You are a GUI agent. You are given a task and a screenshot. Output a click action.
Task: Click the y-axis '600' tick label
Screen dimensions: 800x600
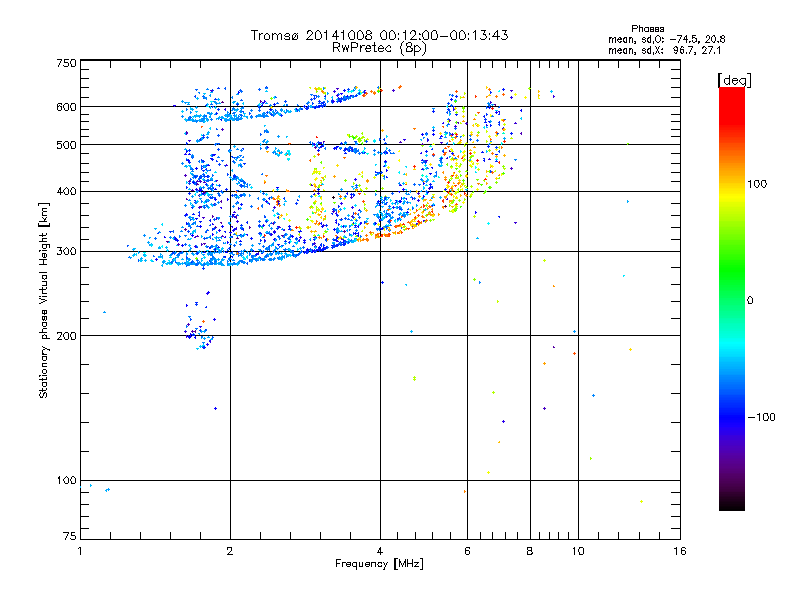(66, 107)
